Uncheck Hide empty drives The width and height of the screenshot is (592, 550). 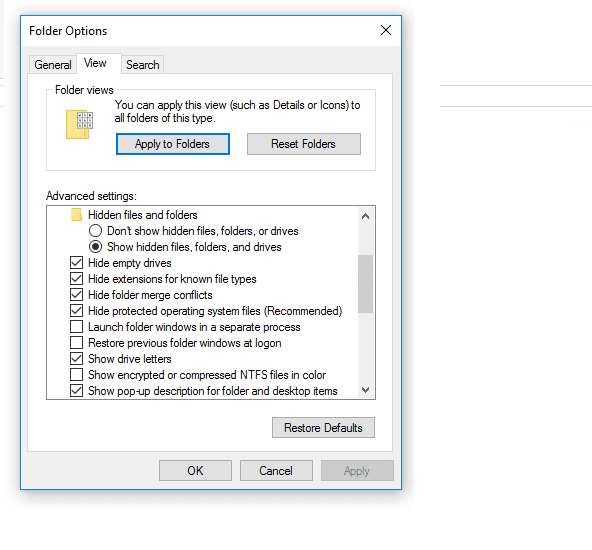click(x=77, y=263)
